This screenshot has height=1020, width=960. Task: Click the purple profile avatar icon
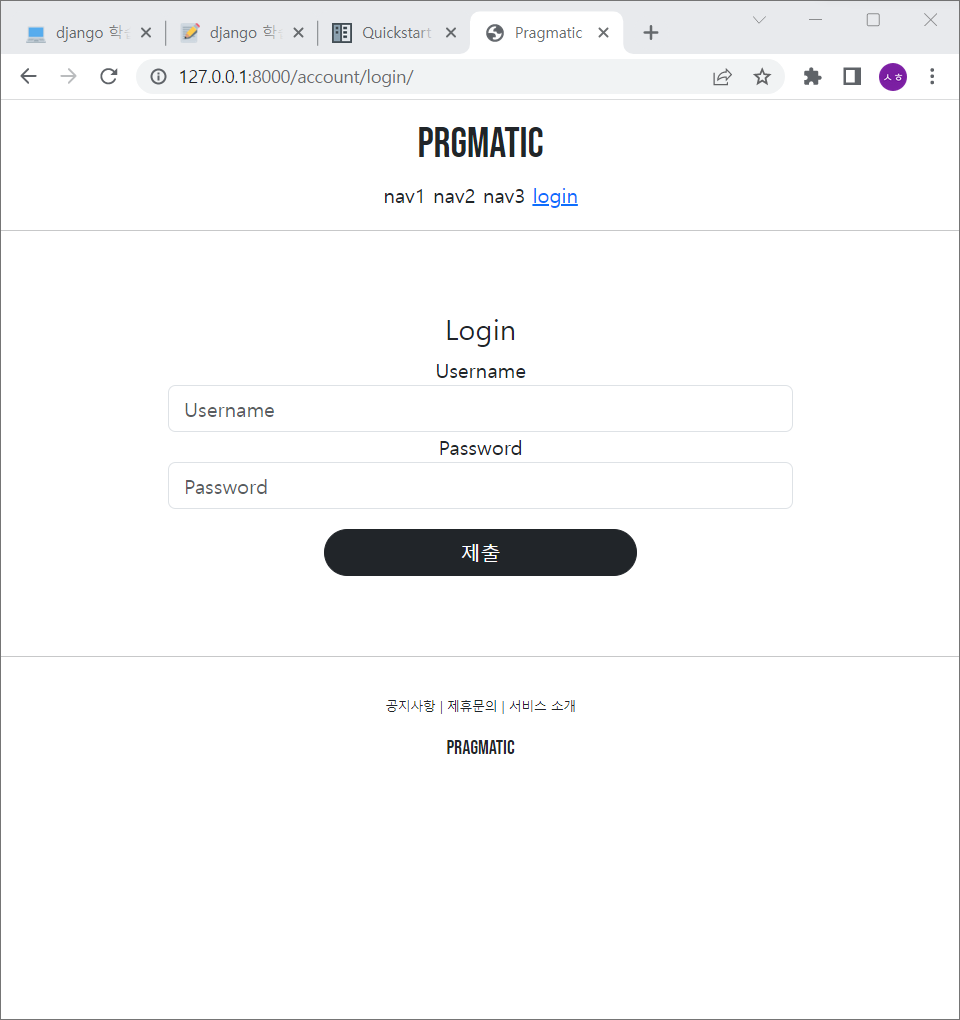coord(893,76)
